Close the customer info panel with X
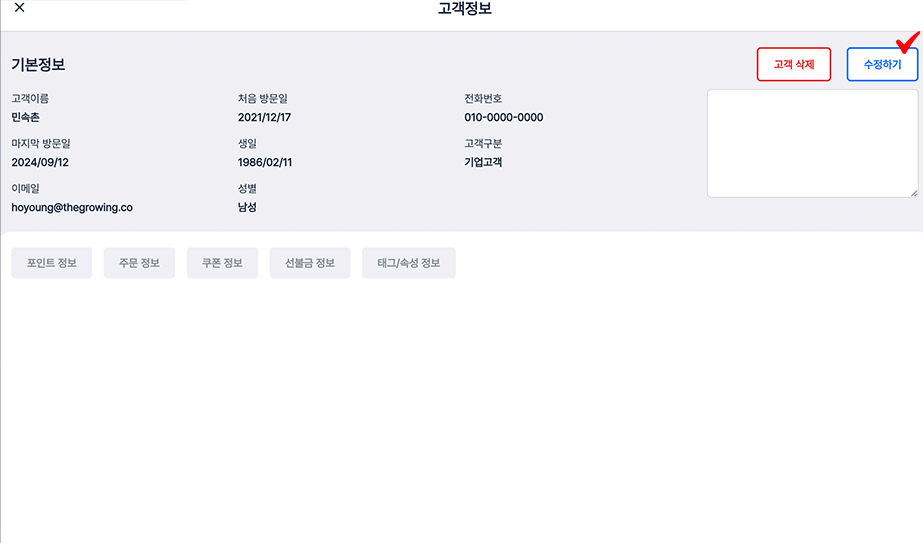Image resolution: width=923 pixels, height=543 pixels. [x=20, y=8]
